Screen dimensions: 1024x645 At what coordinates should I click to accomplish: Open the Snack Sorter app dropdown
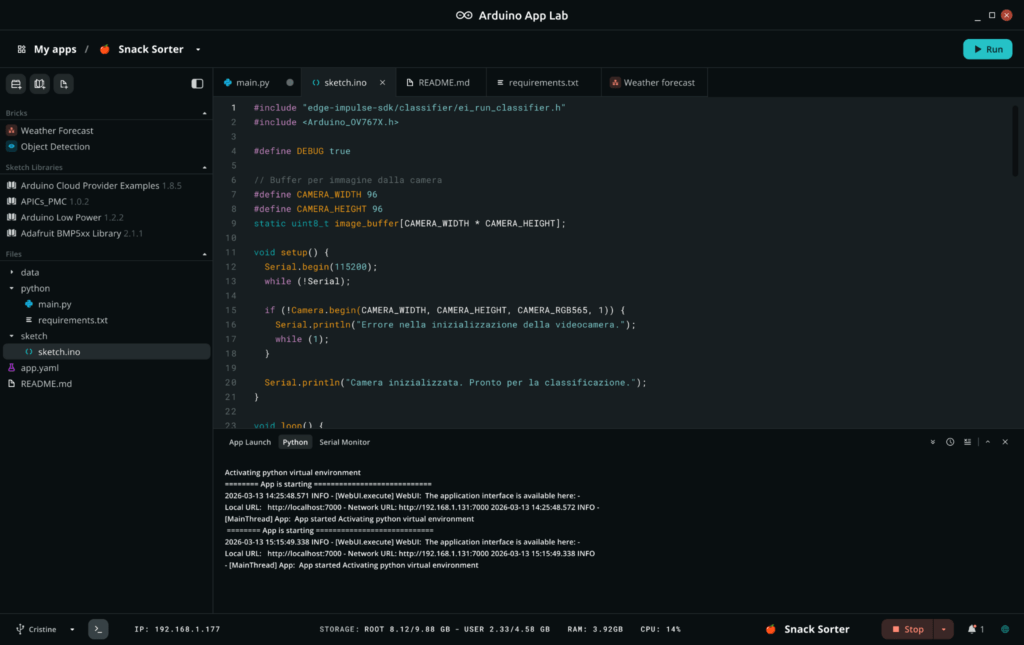pos(198,49)
